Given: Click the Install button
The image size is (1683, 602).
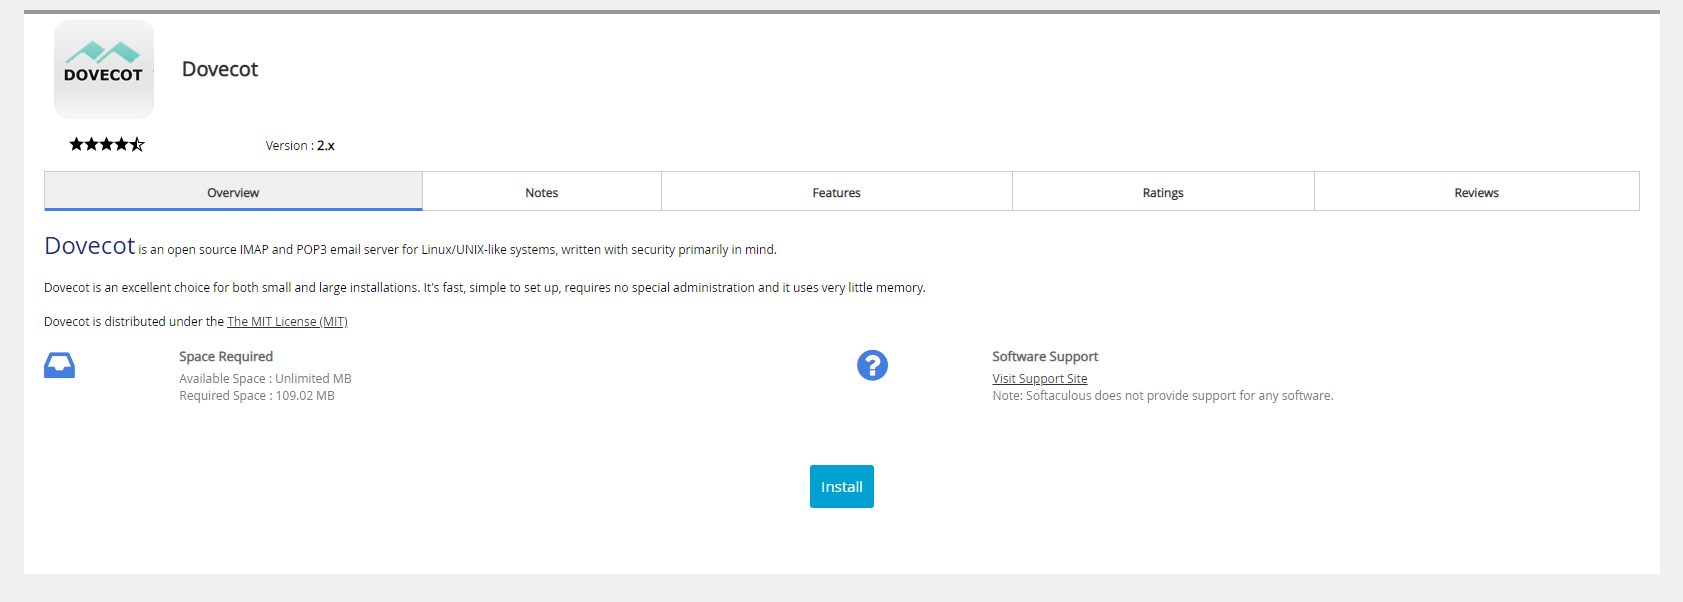Looking at the screenshot, I should [x=842, y=486].
